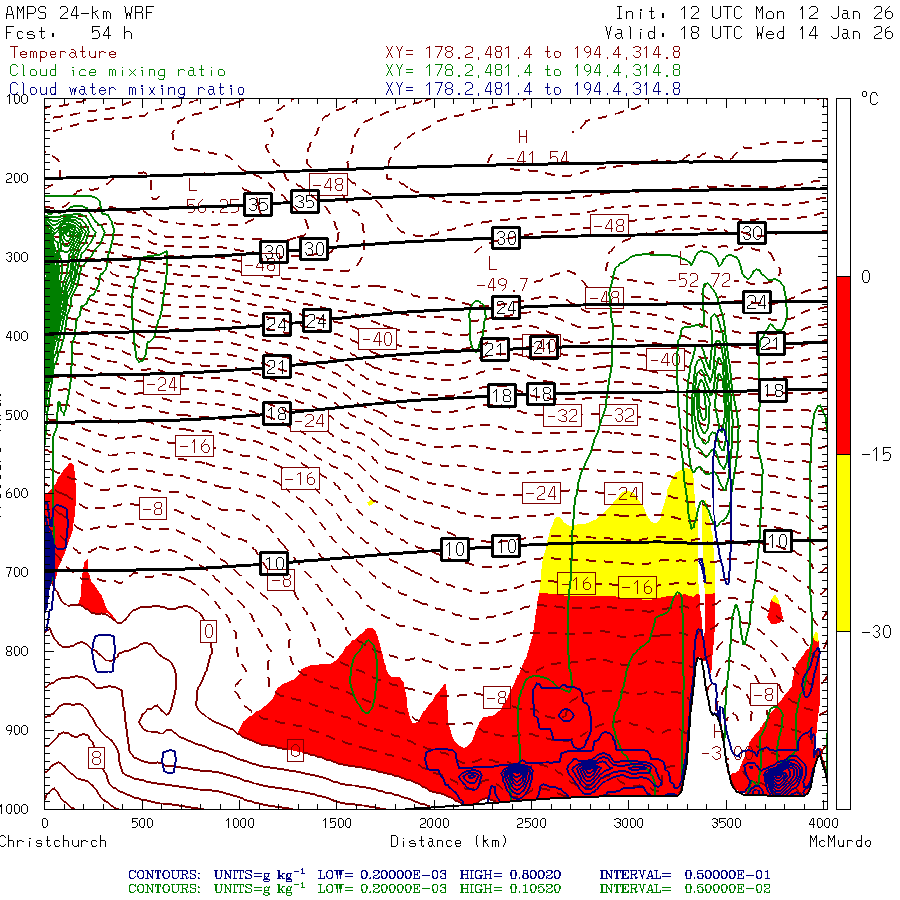Screen dimensions: 900x900
Task: Click the 'Distance (km)' axis title
Action: pos(449,841)
